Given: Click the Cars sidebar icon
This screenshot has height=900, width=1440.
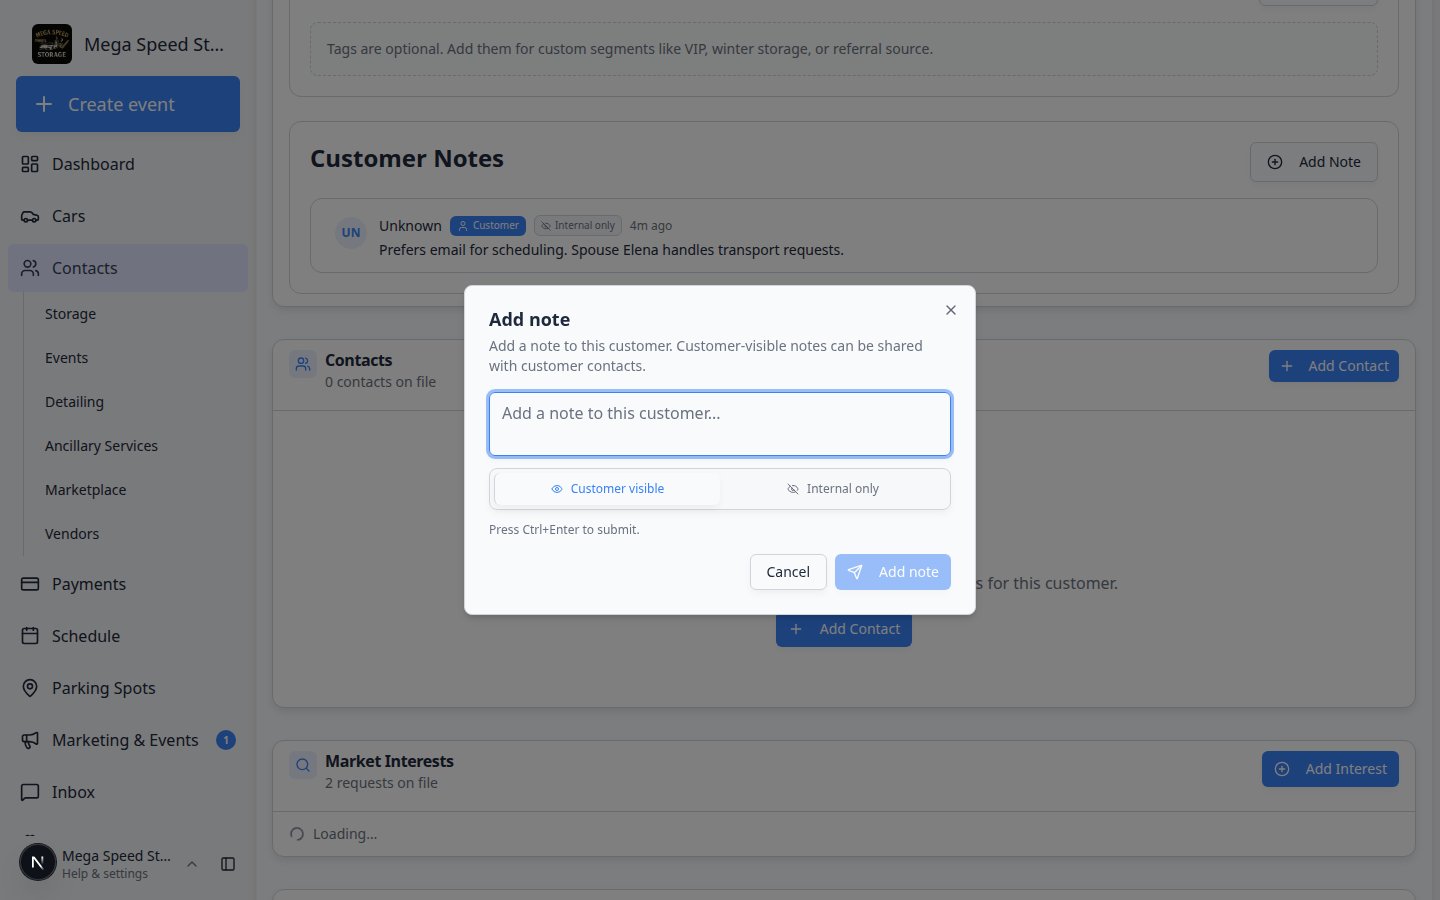Looking at the screenshot, I should pyautogui.click(x=30, y=216).
